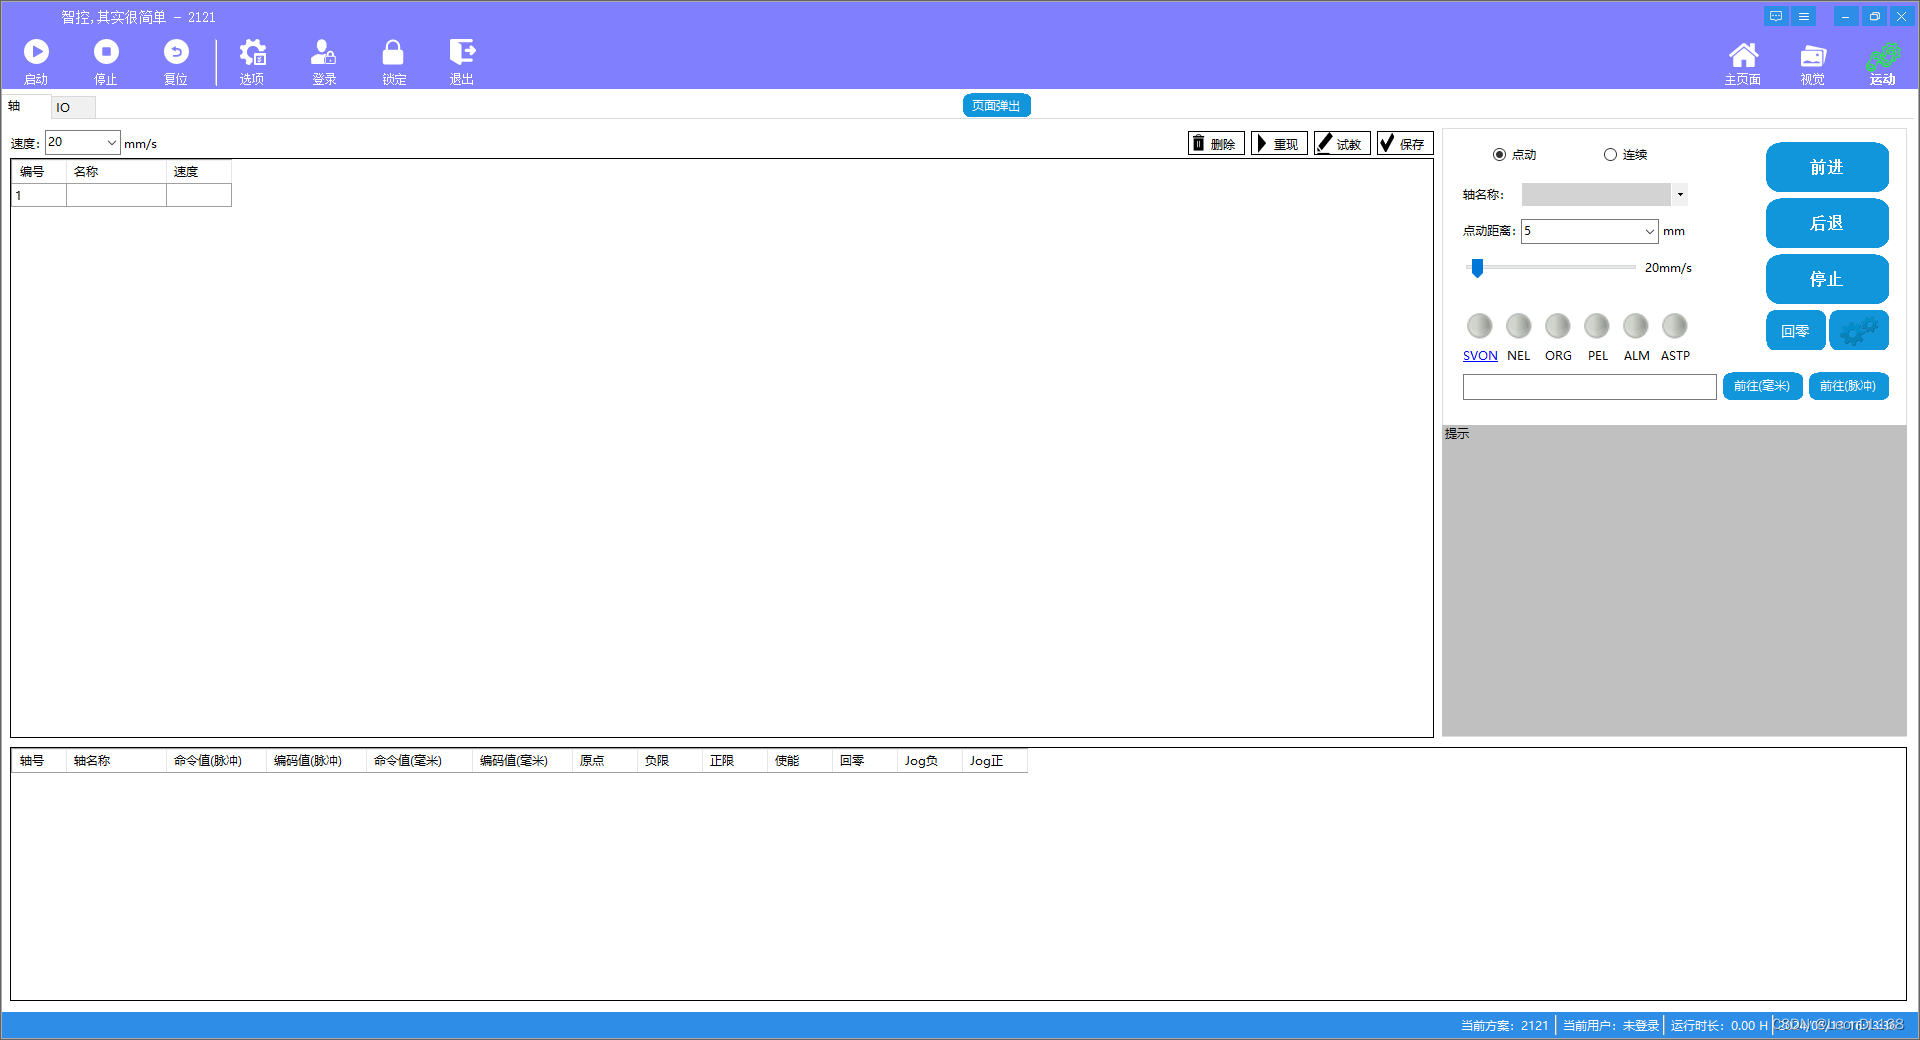Image resolution: width=1920 pixels, height=1040 pixels.
Task: Click the Jog正 column header
Action: pos(994,761)
